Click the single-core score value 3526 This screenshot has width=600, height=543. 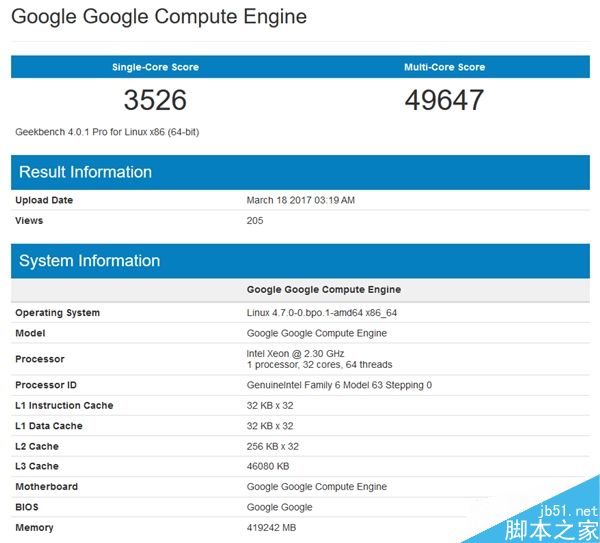(155, 100)
